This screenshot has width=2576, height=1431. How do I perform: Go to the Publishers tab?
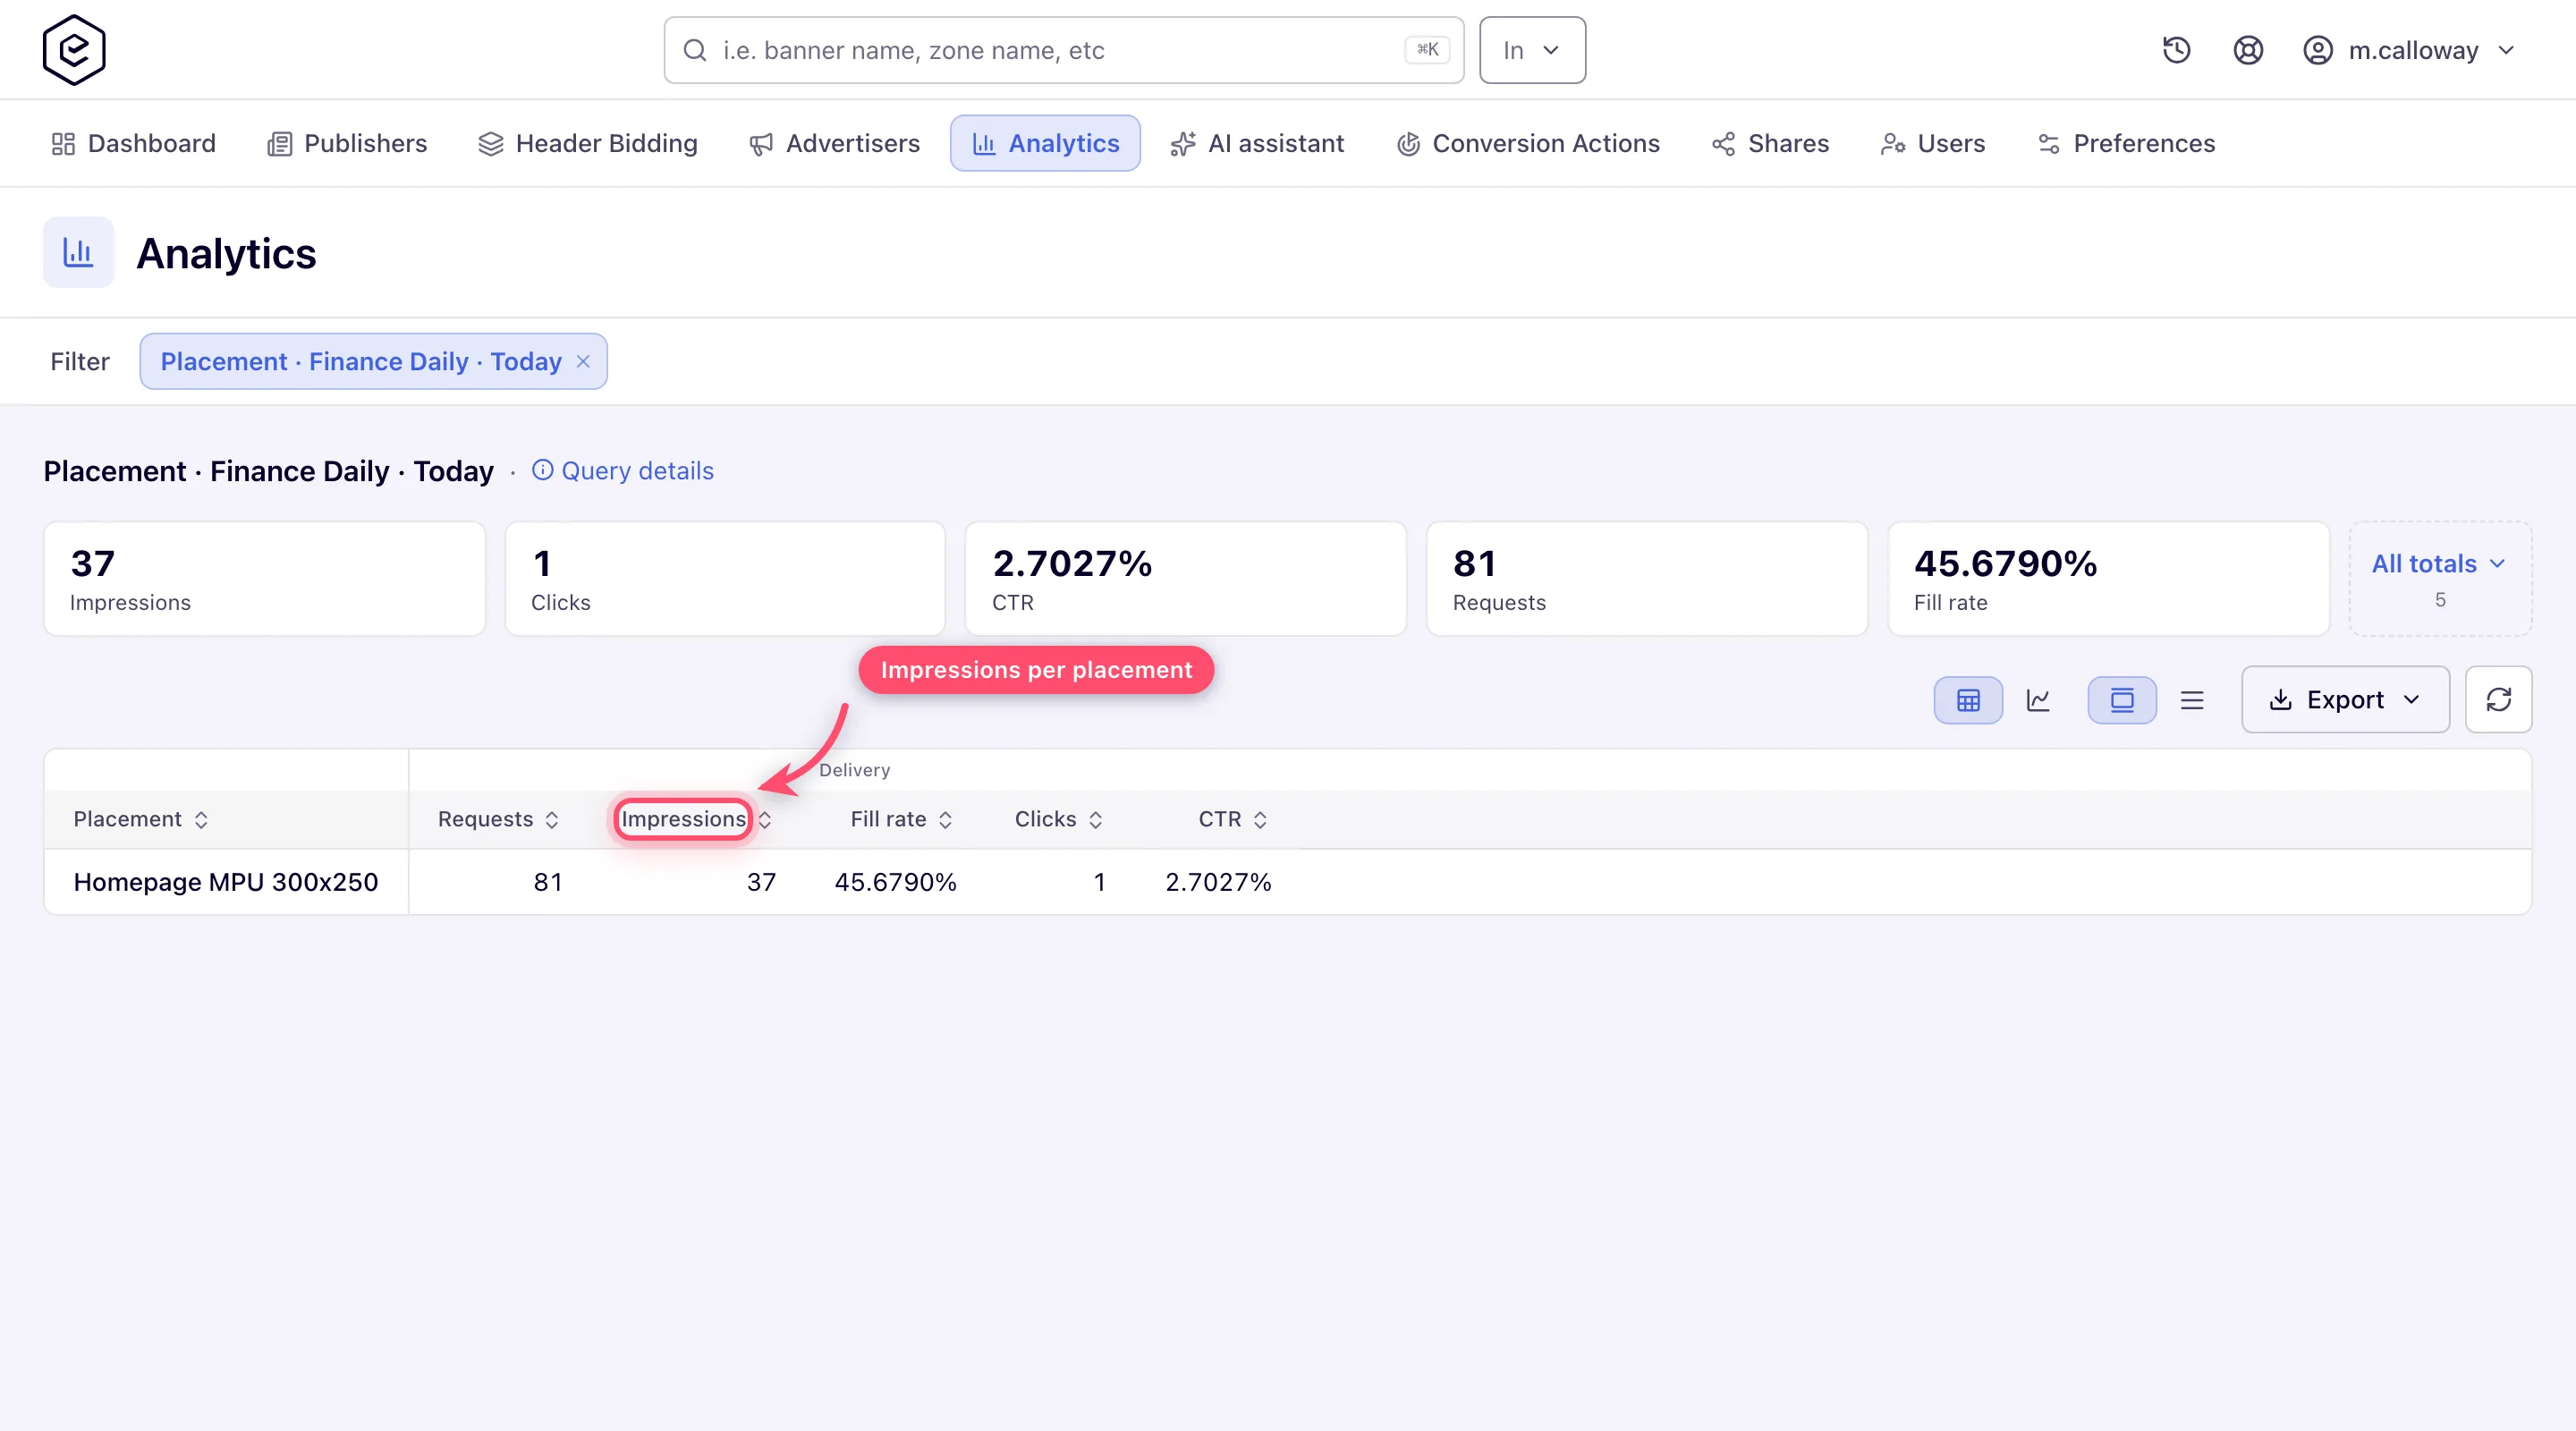pyautogui.click(x=347, y=143)
